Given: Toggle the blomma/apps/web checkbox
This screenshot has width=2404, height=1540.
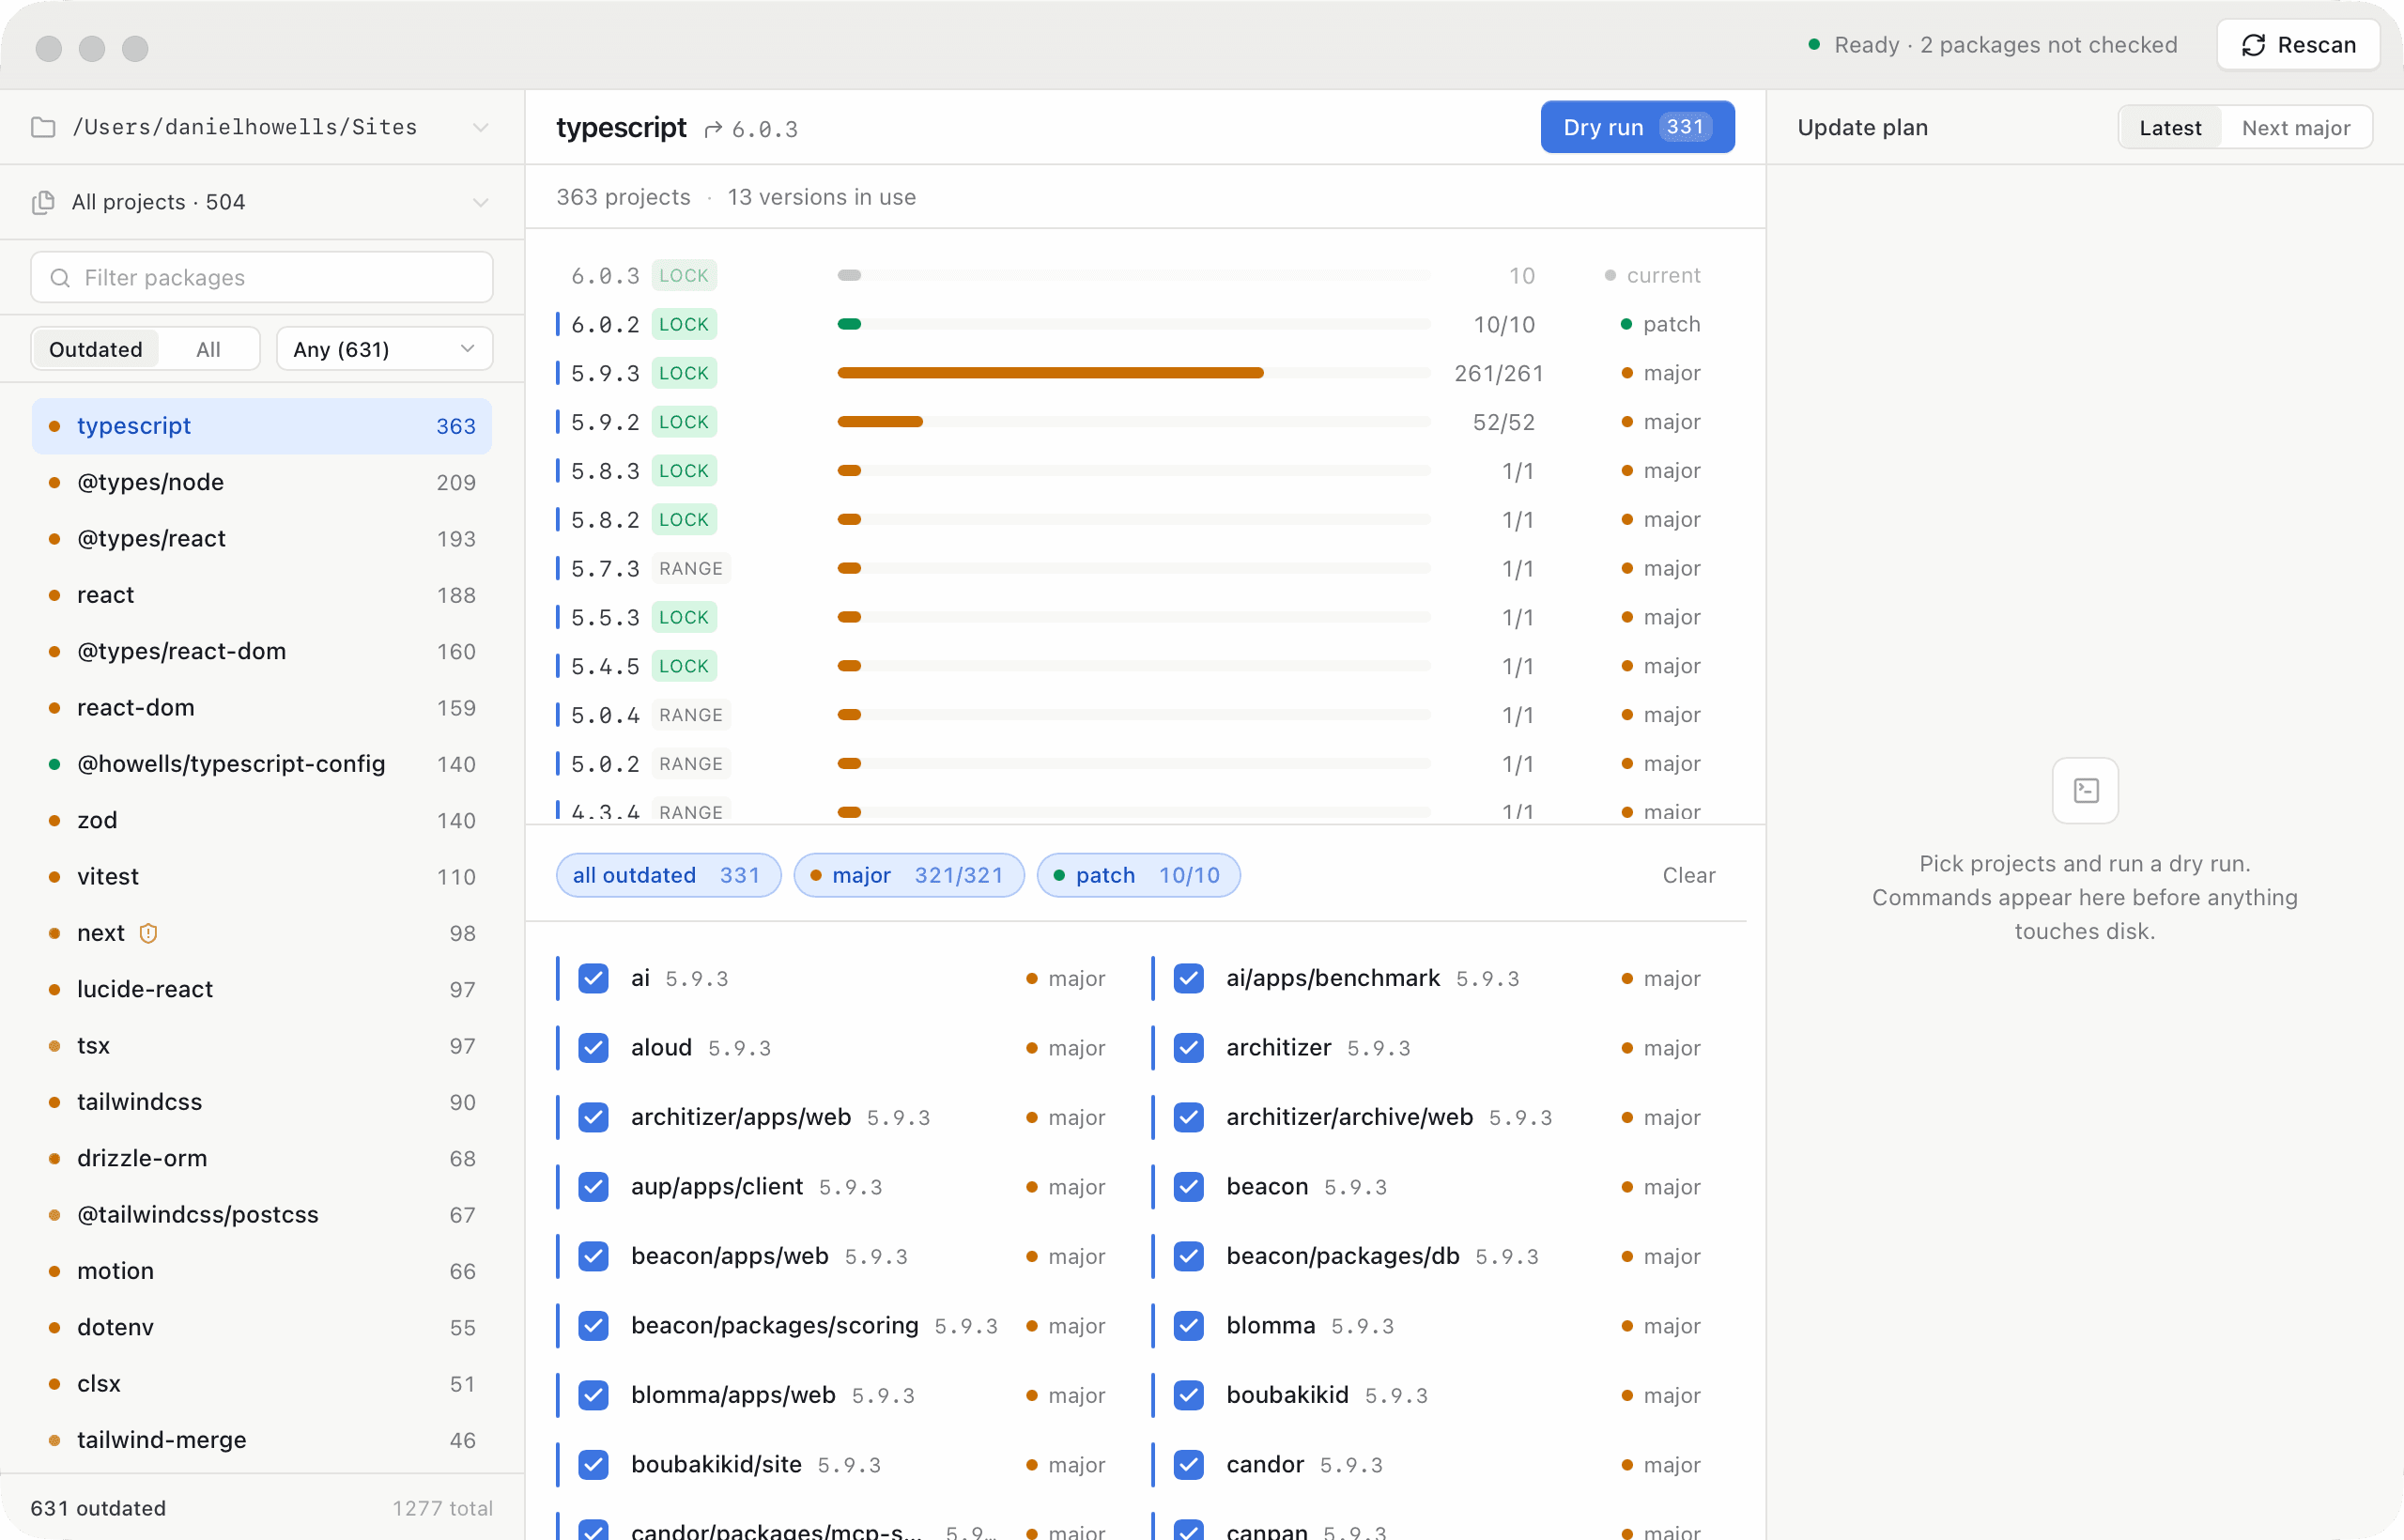Looking at the screenshot, I should 594,1395.
